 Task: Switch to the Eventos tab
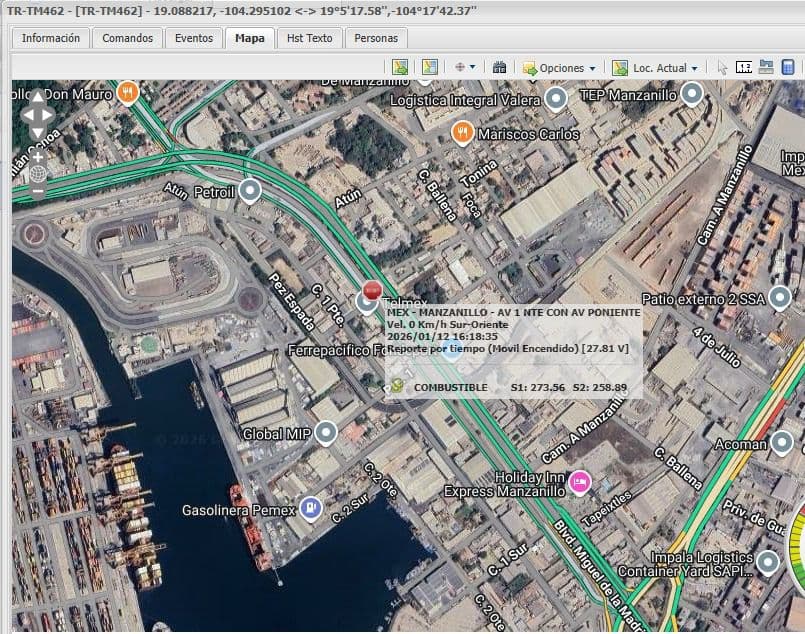pos(194,38)
